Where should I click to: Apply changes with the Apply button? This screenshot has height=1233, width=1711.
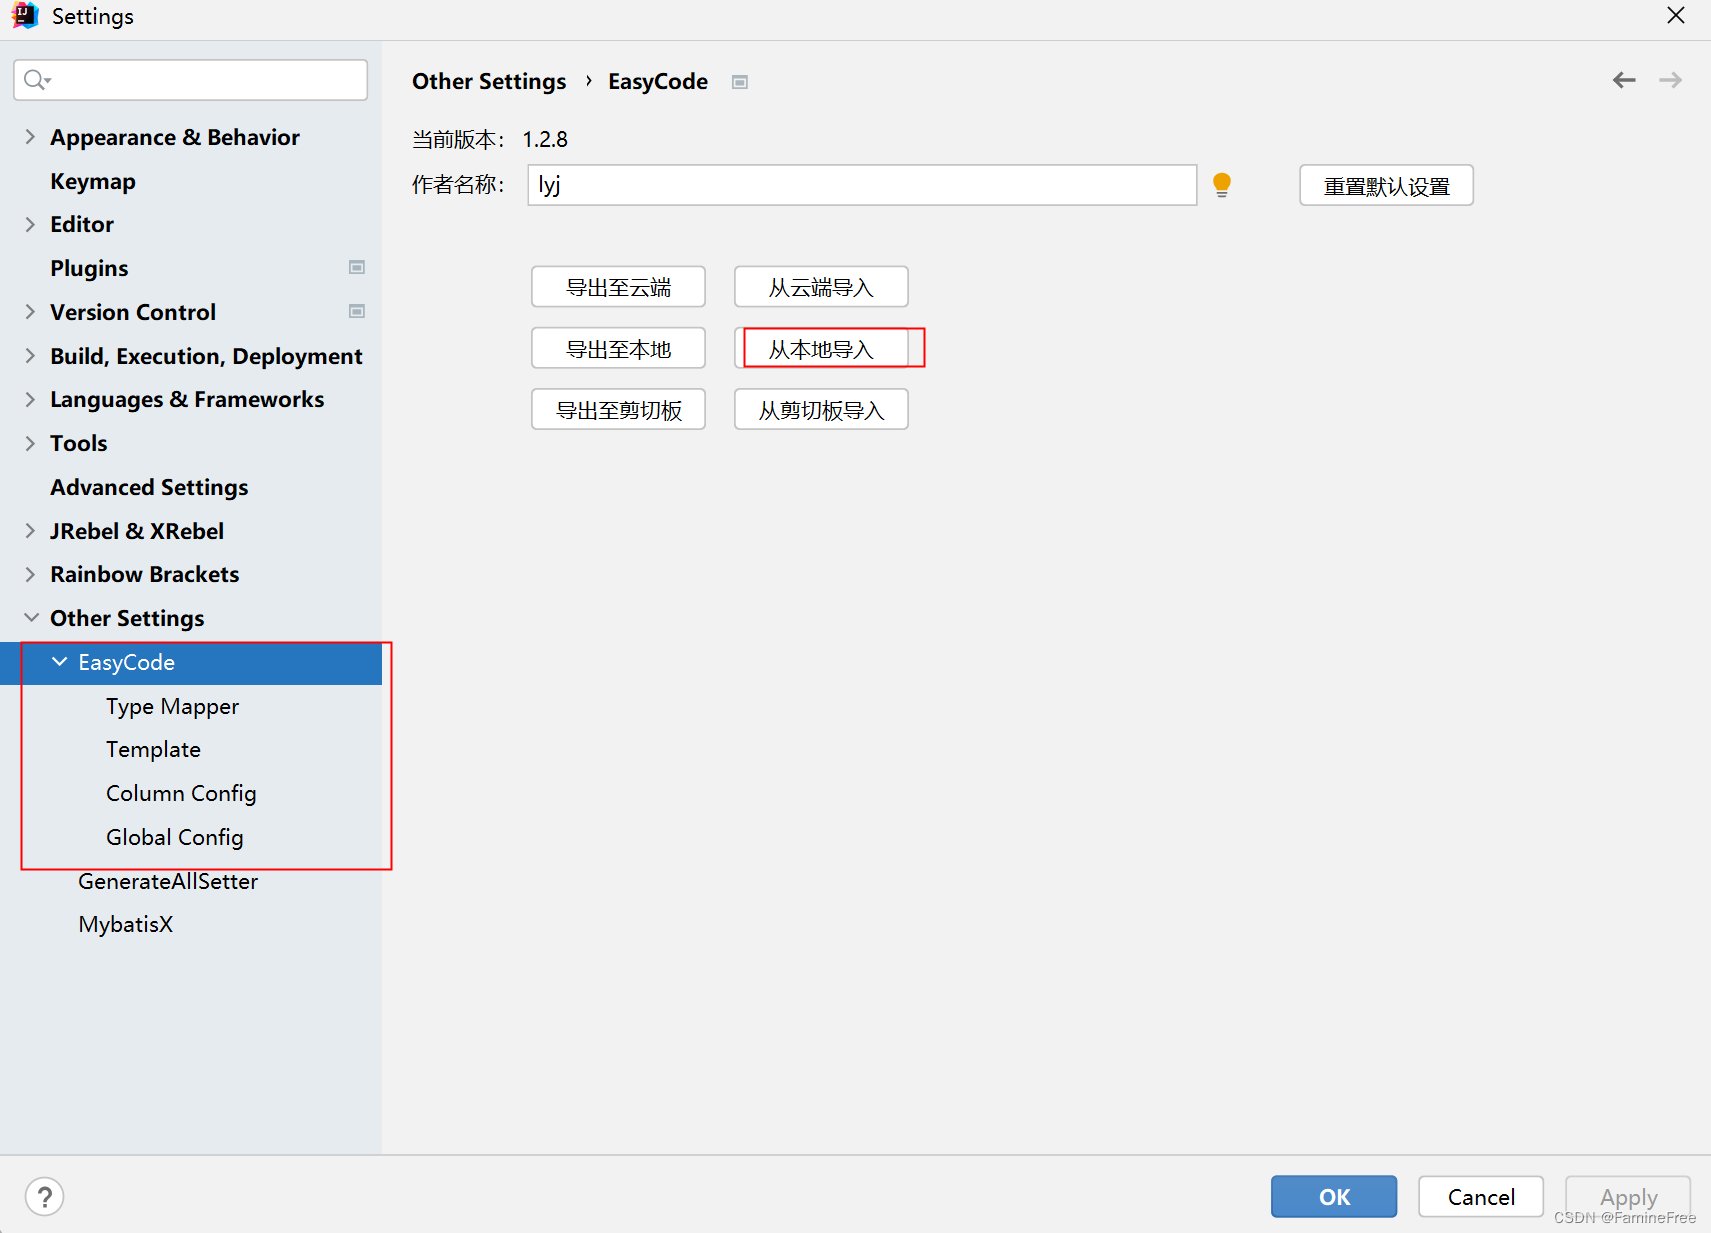coord(1627,1196)
